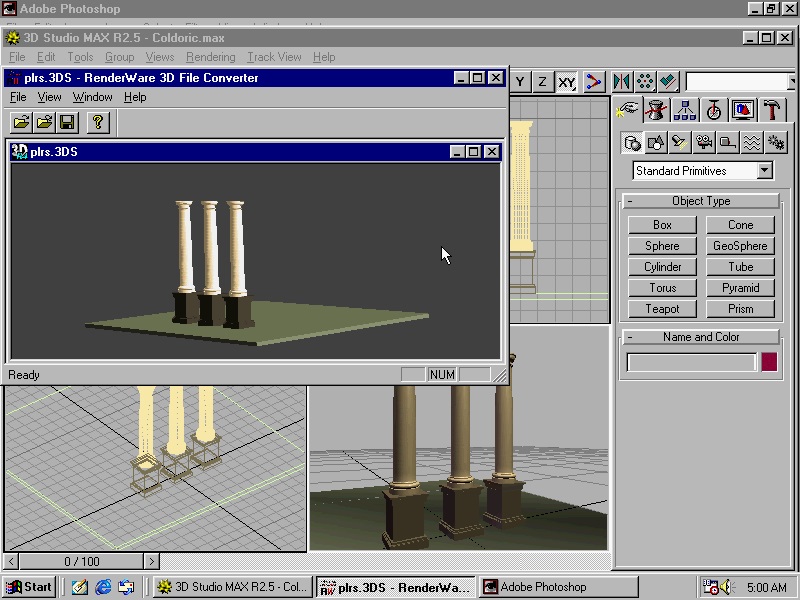Open the View menu in RenderWare converter
Image resolution: width=800 pixels, height=600 pixels.
coord(49,97)
